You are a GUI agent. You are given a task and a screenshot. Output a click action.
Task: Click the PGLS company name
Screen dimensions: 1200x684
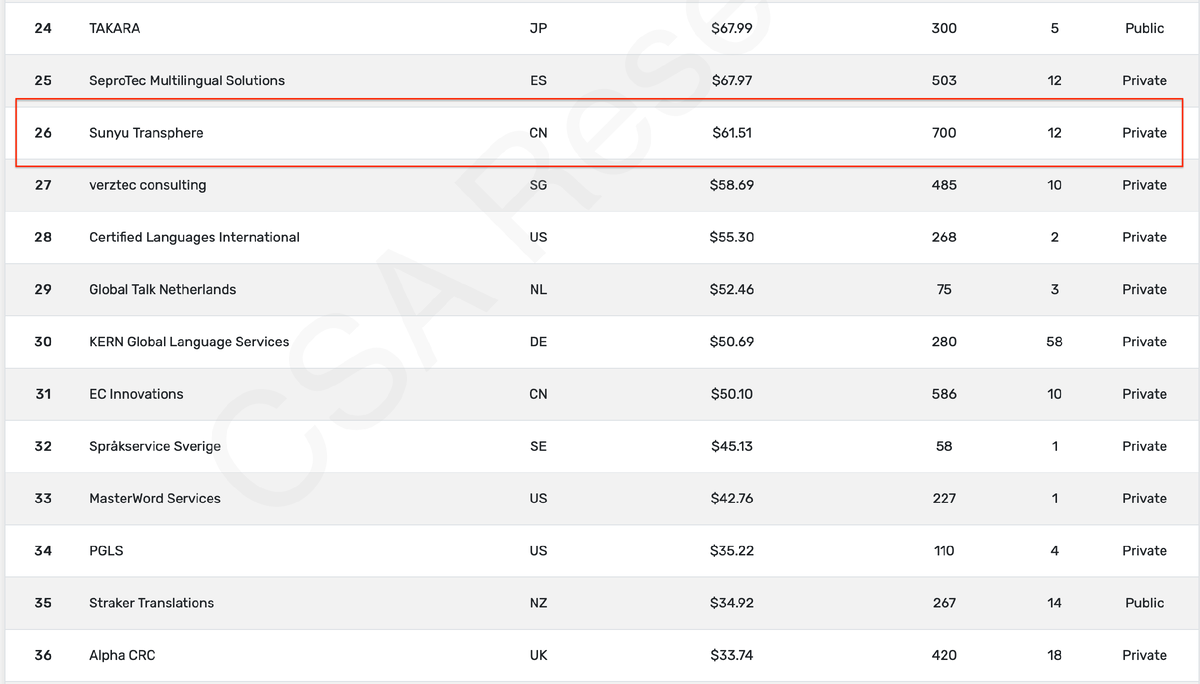(x=106, y=551)
